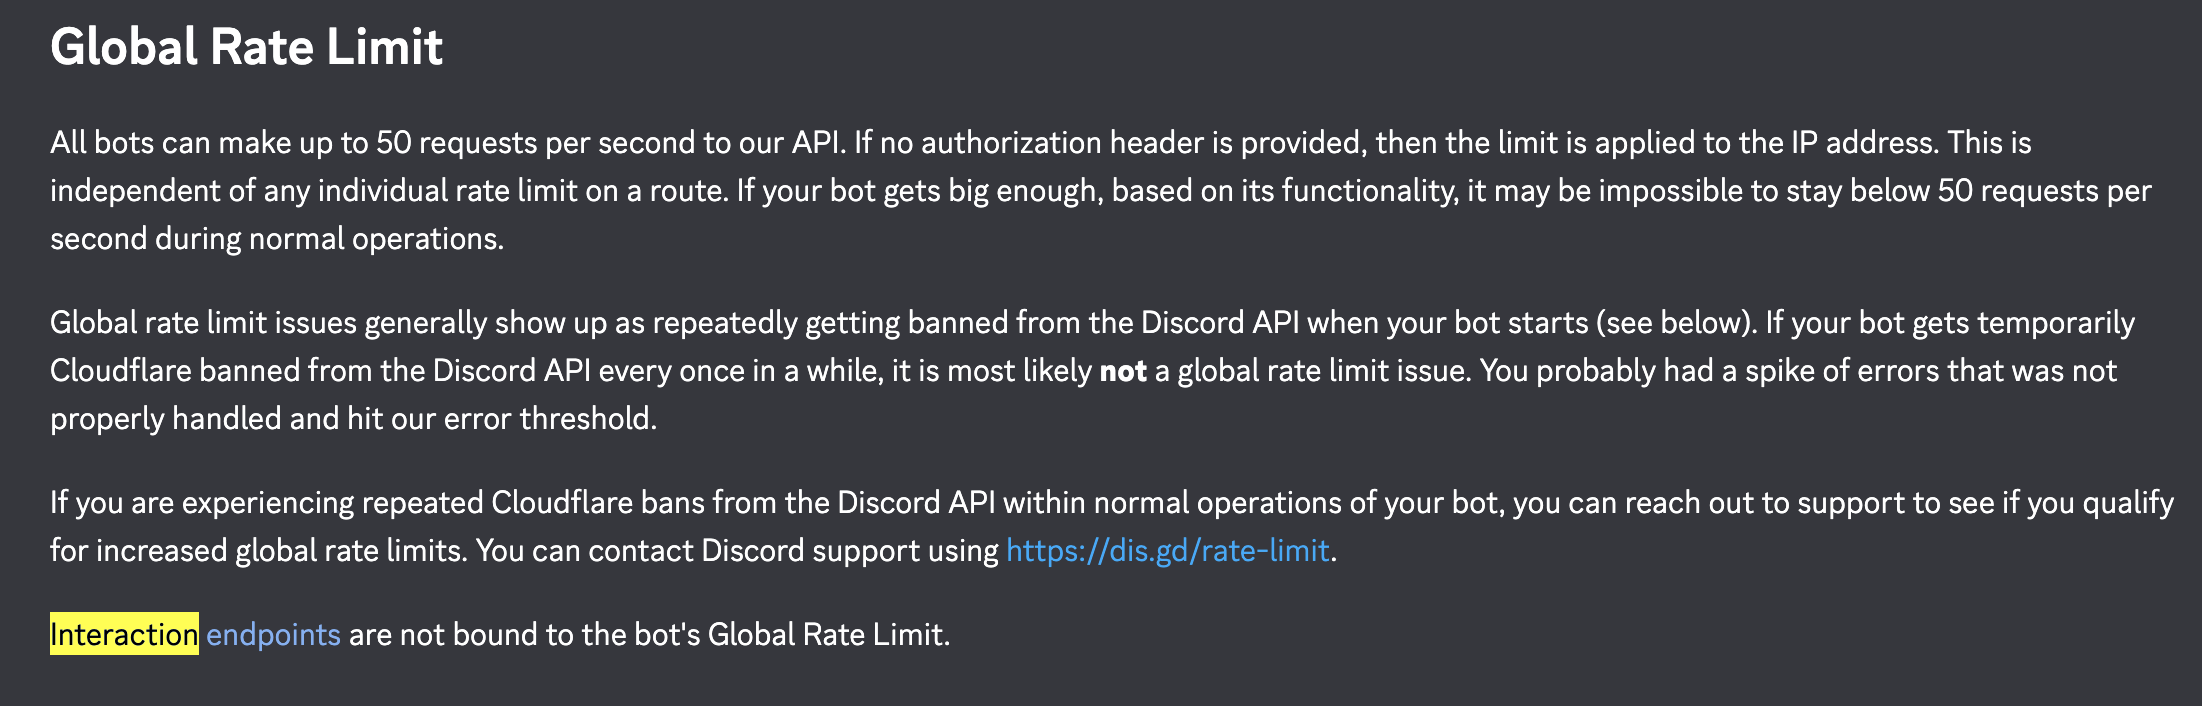The height and width of the screenshot is (706, 2202).
Task: Click the blue 'endpoints' link
Action: (273, 635)
